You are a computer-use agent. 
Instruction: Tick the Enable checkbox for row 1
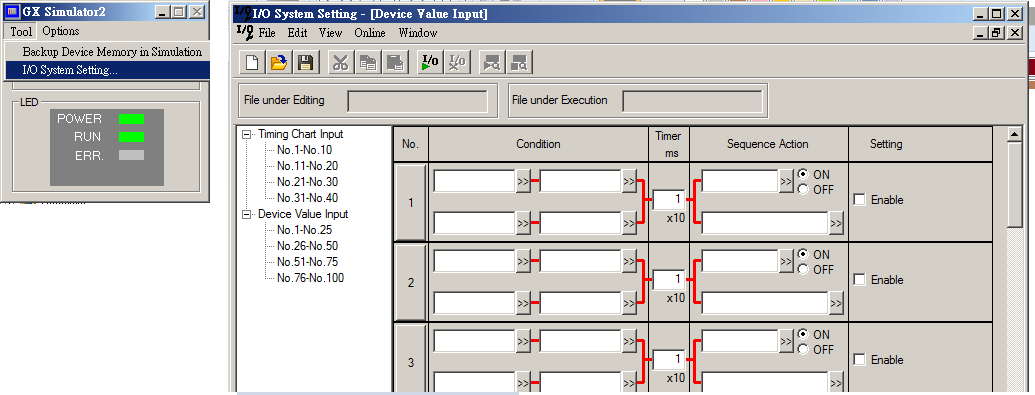[859, 199]
